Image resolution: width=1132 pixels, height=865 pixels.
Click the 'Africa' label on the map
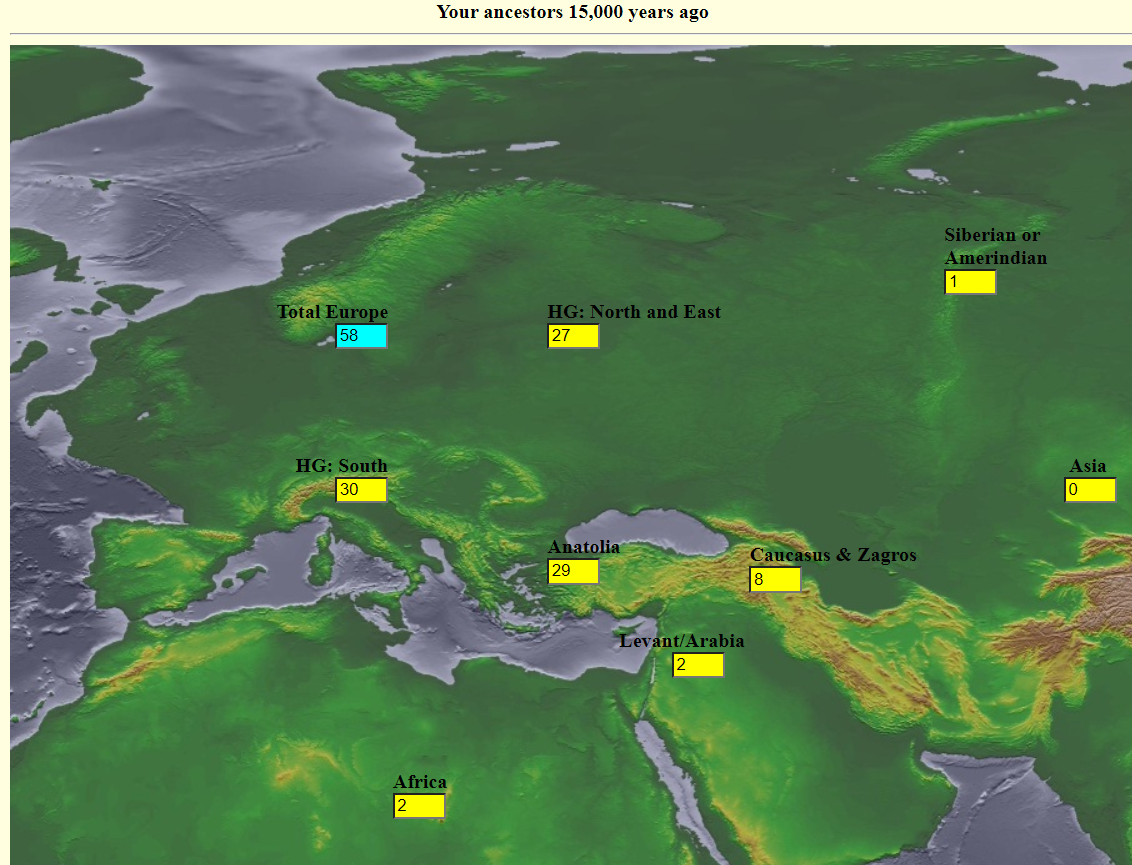(420, 782)
